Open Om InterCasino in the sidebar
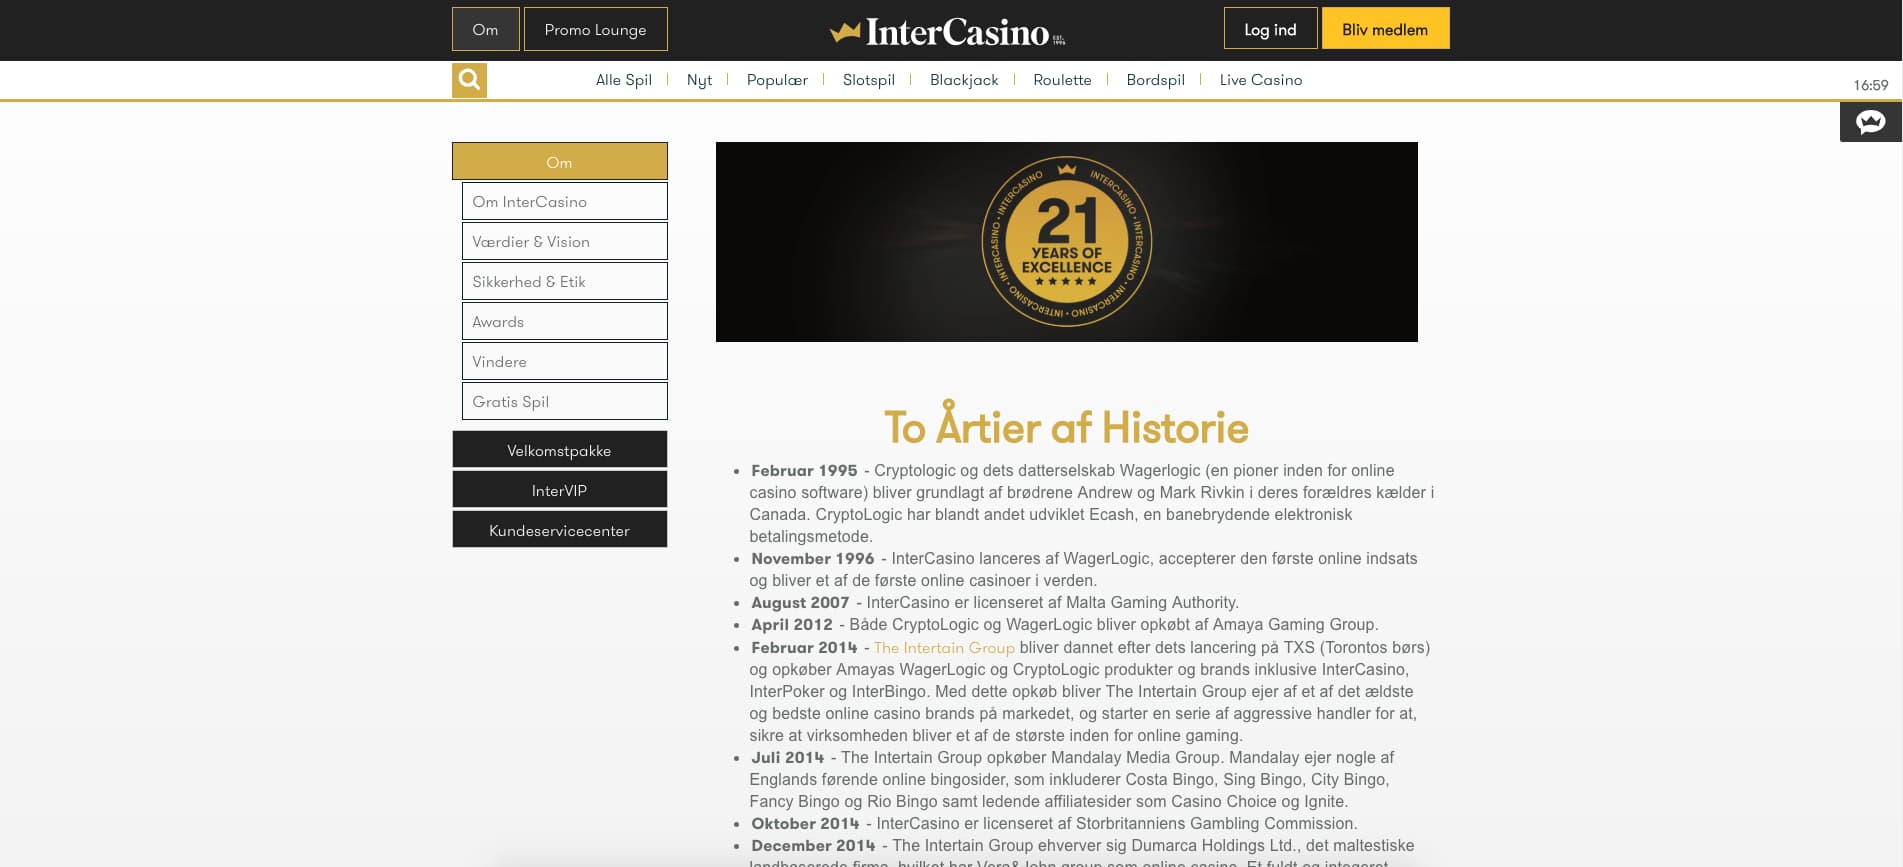 (565, 201)
